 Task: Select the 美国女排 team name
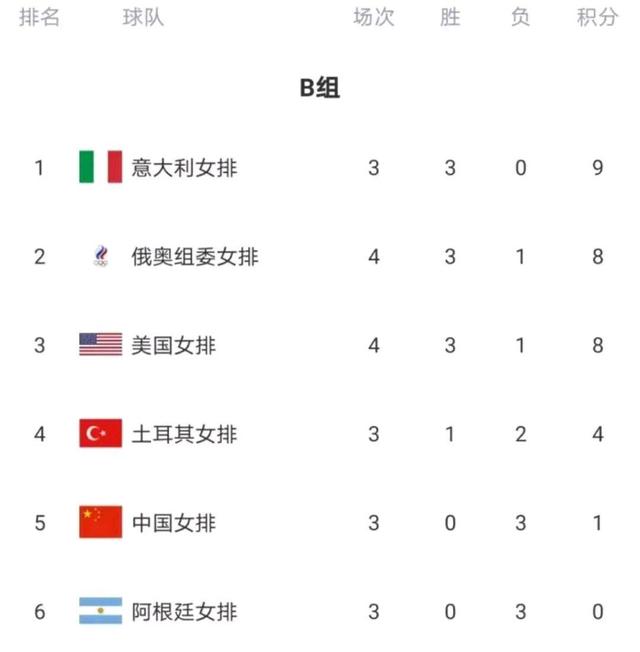tap(173, 346)
